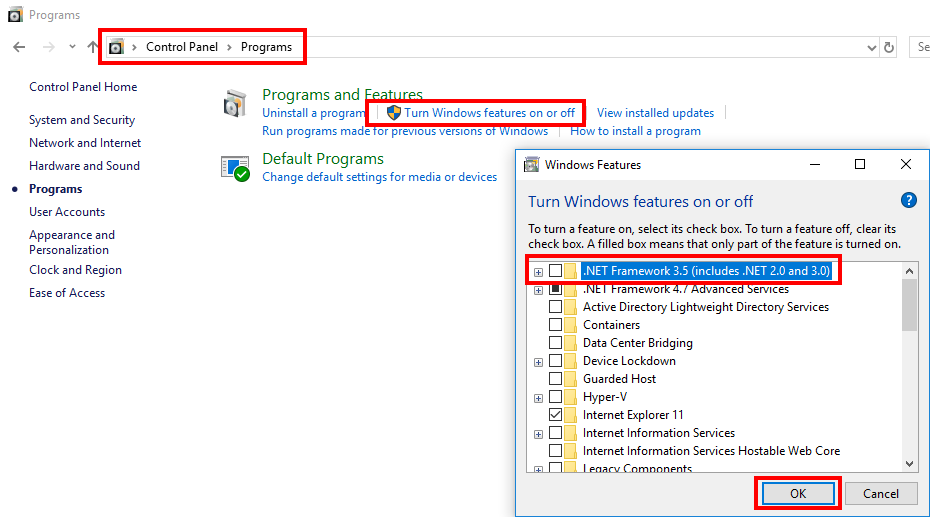Expand the Hyper-V tree node
Screen dimensions: 930x517
[x=538, y=398]
